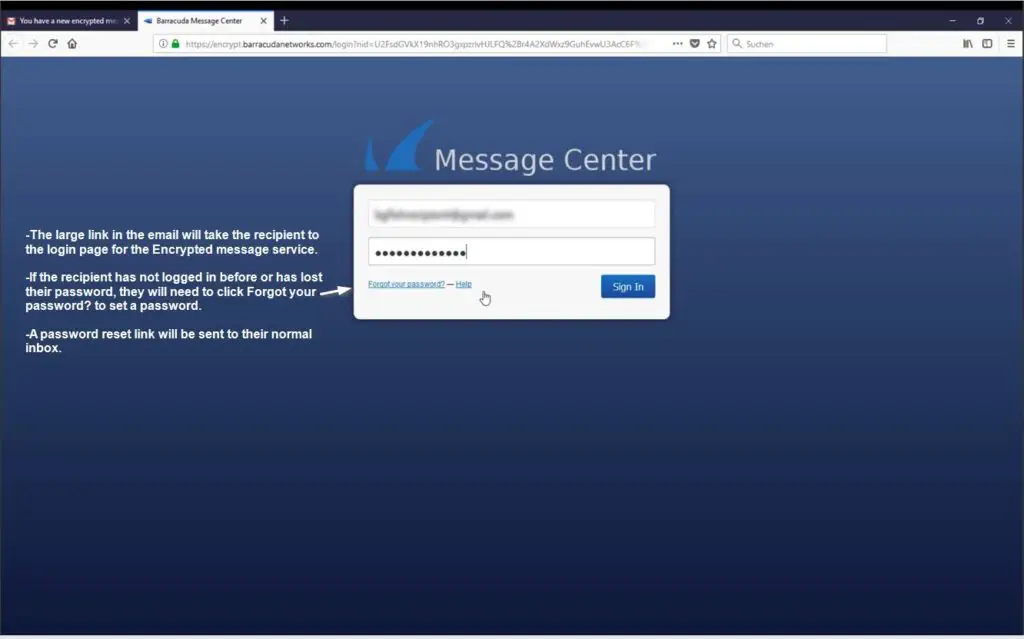
Task: Minimize the Firefox window
Action: click(x=952, y=21)
